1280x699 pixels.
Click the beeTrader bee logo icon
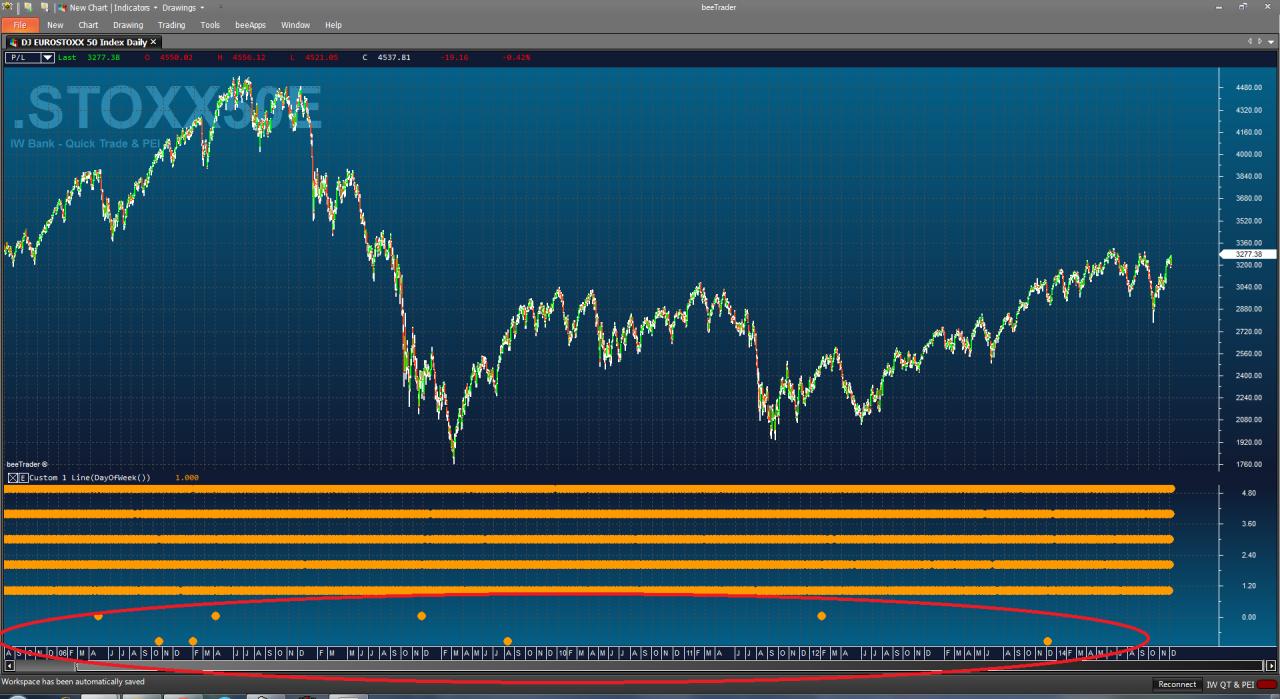(7, 7)
